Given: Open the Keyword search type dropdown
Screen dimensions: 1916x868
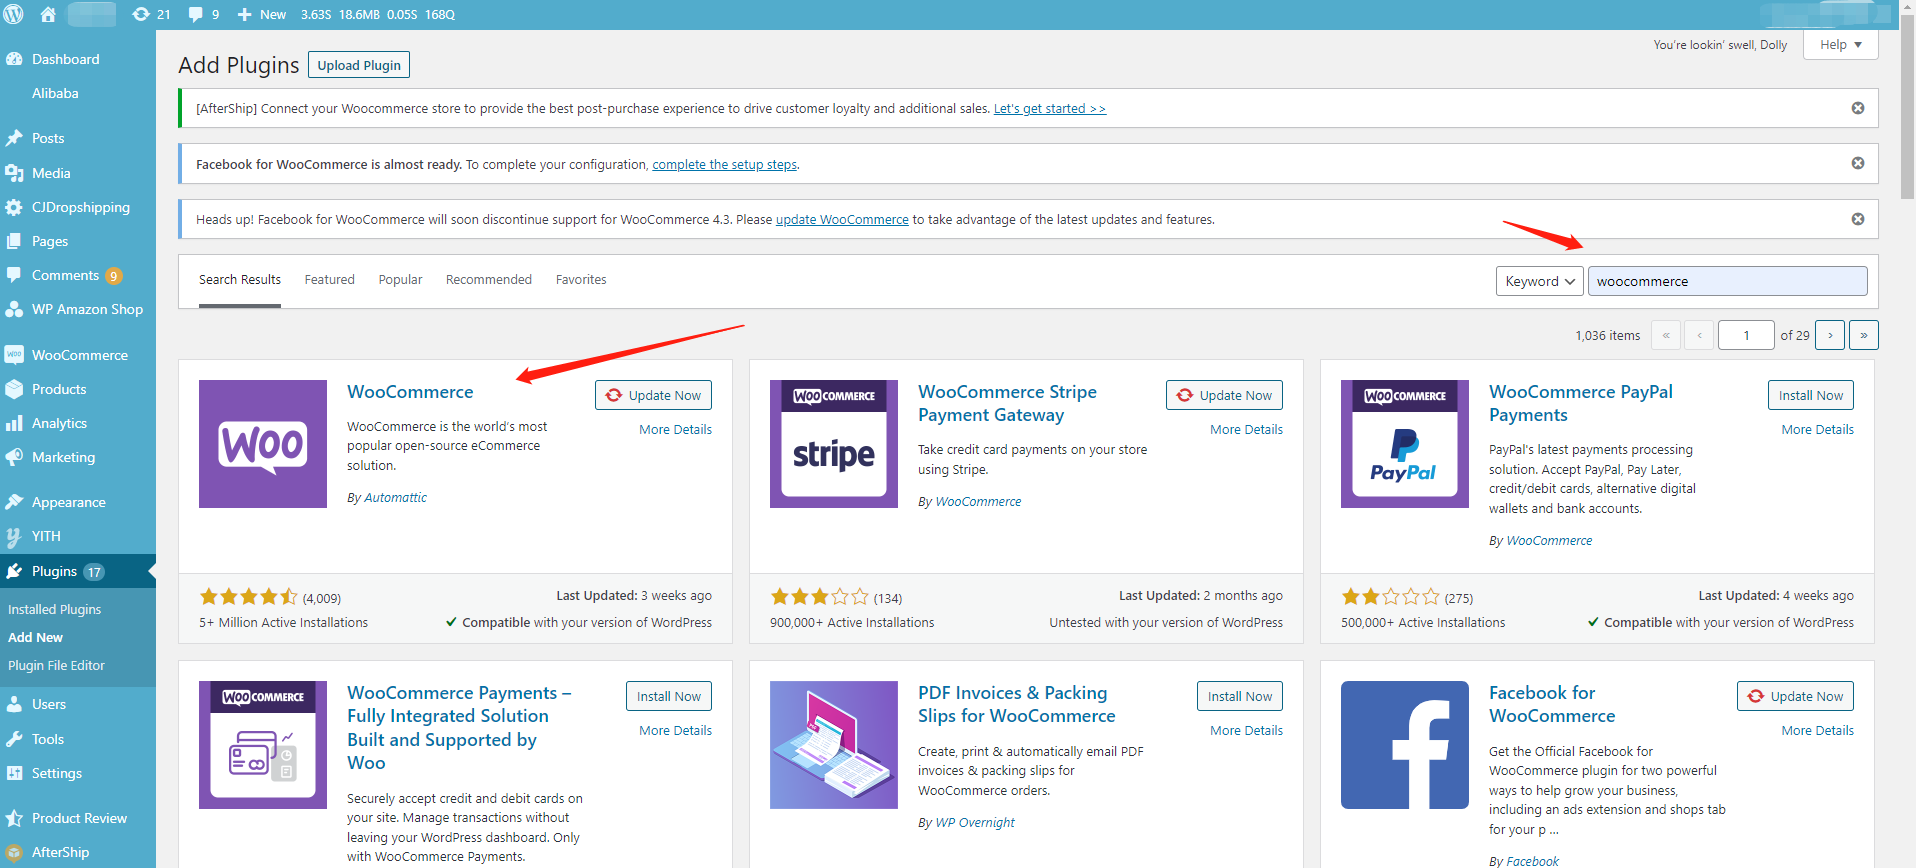Looking at the screenshot, I should 1539,281.
